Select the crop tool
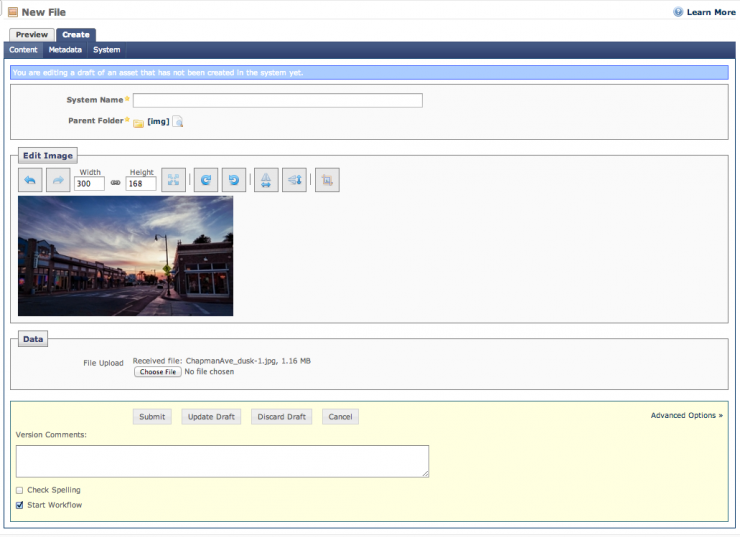The image size is (740, 537). pos(327,180)
